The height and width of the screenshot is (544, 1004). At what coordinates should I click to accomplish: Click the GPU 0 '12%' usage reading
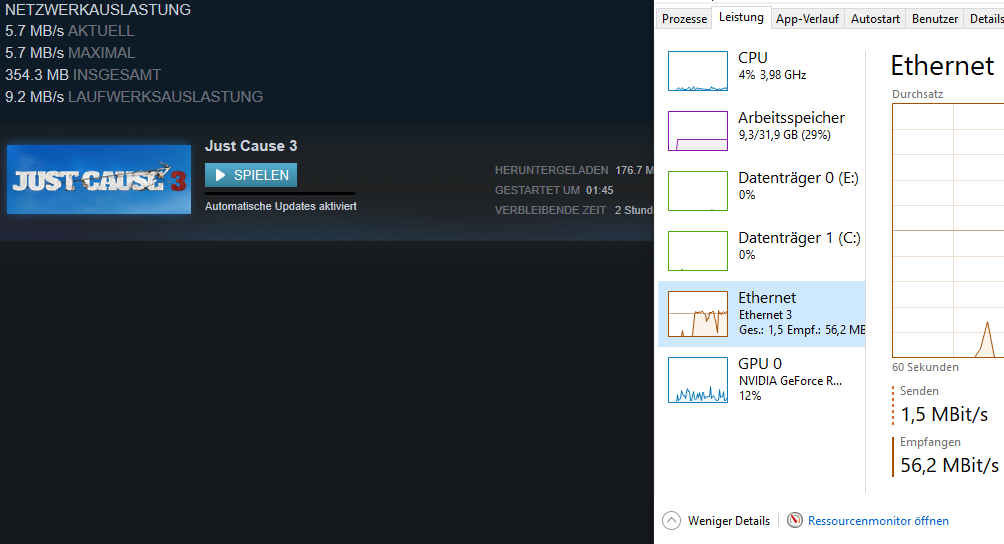tap(750, 396)
